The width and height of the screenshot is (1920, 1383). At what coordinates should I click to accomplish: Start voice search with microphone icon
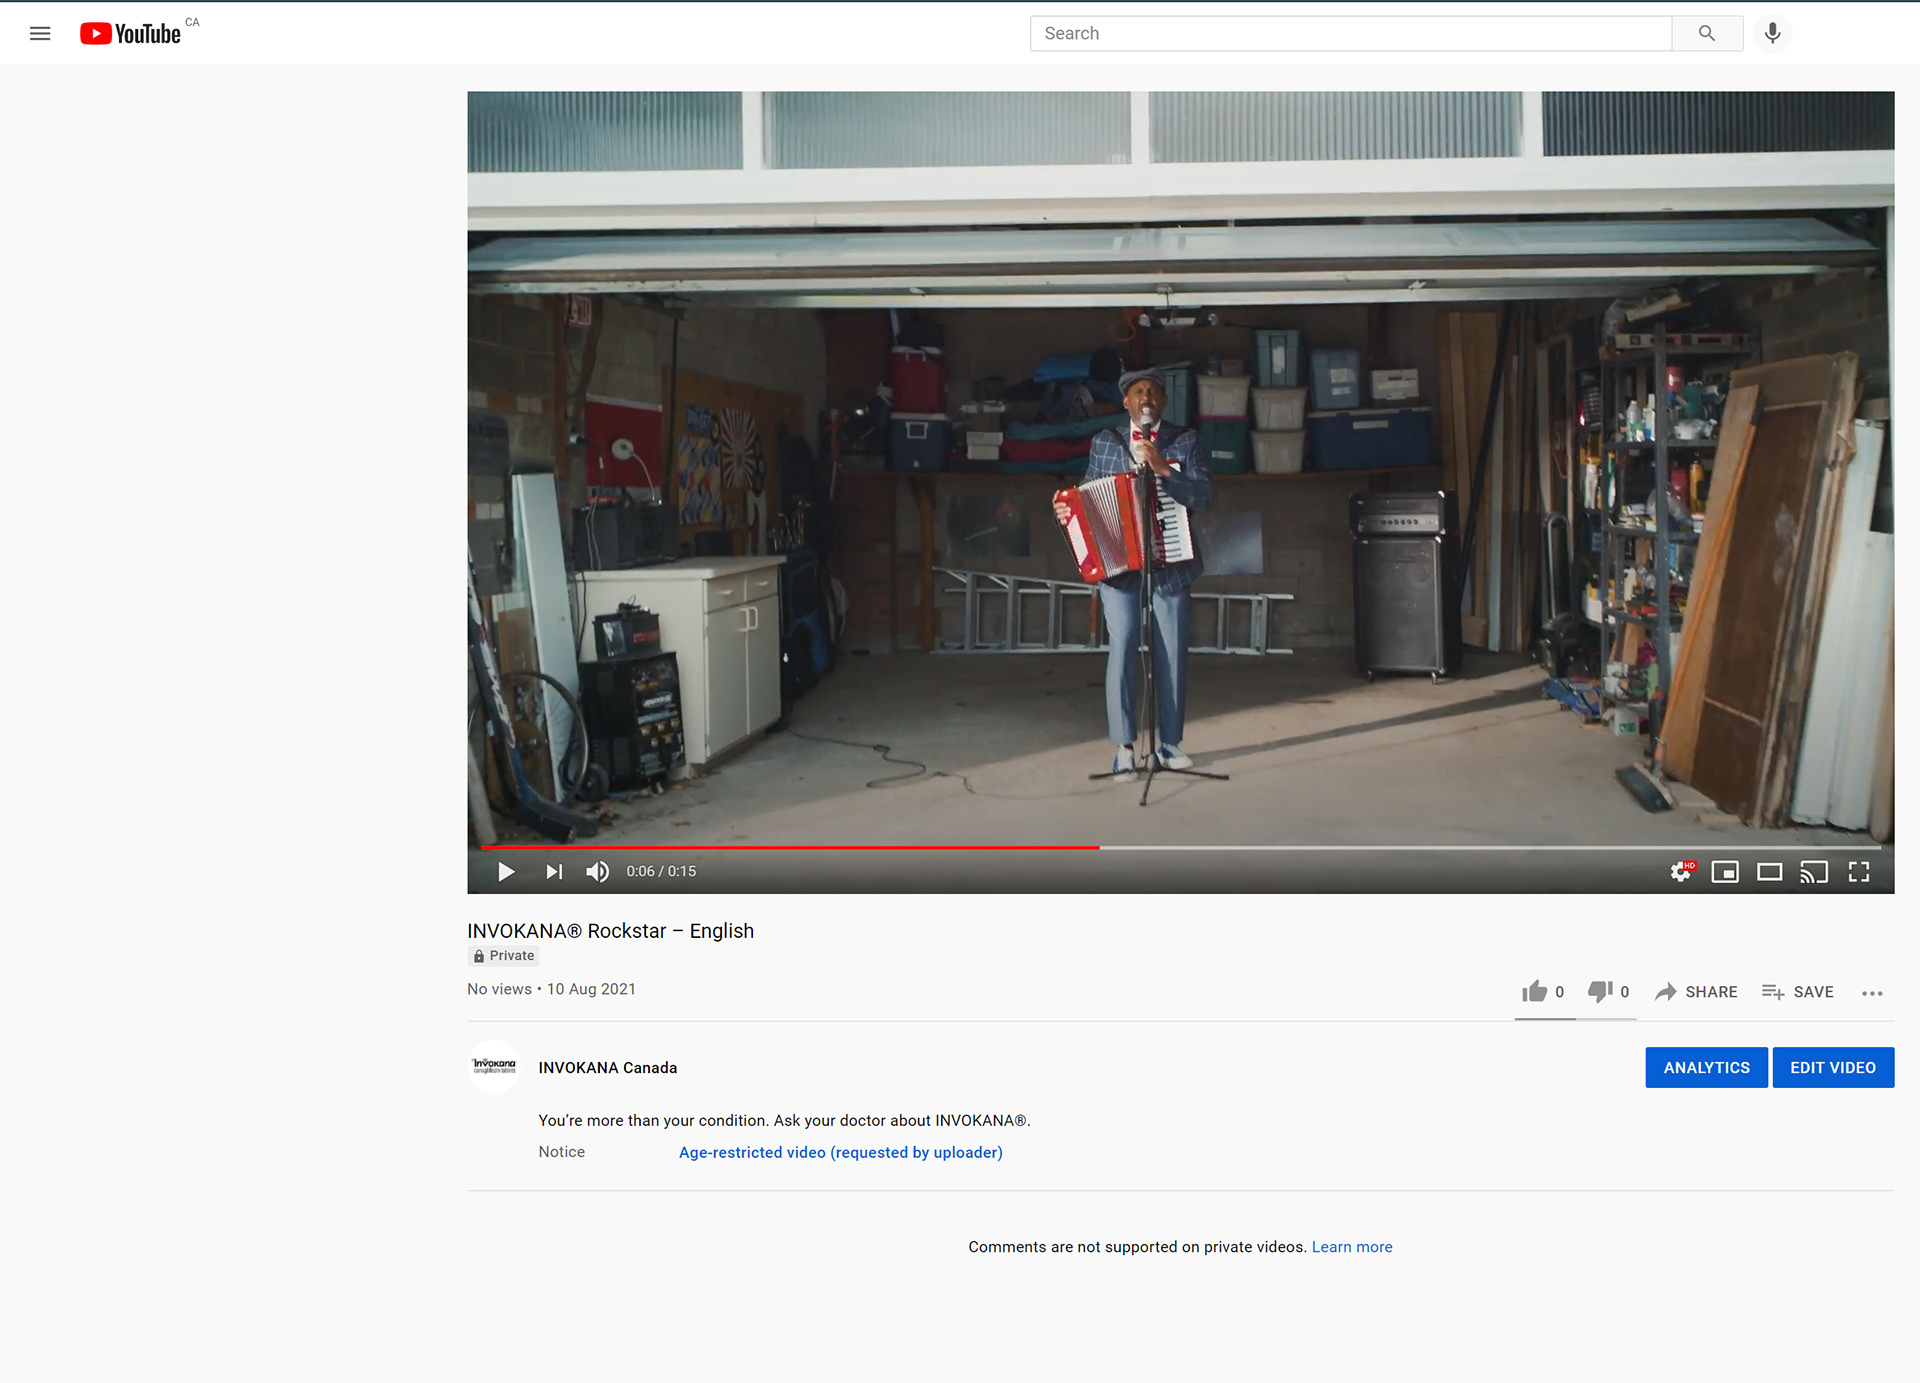[1772, 33]
